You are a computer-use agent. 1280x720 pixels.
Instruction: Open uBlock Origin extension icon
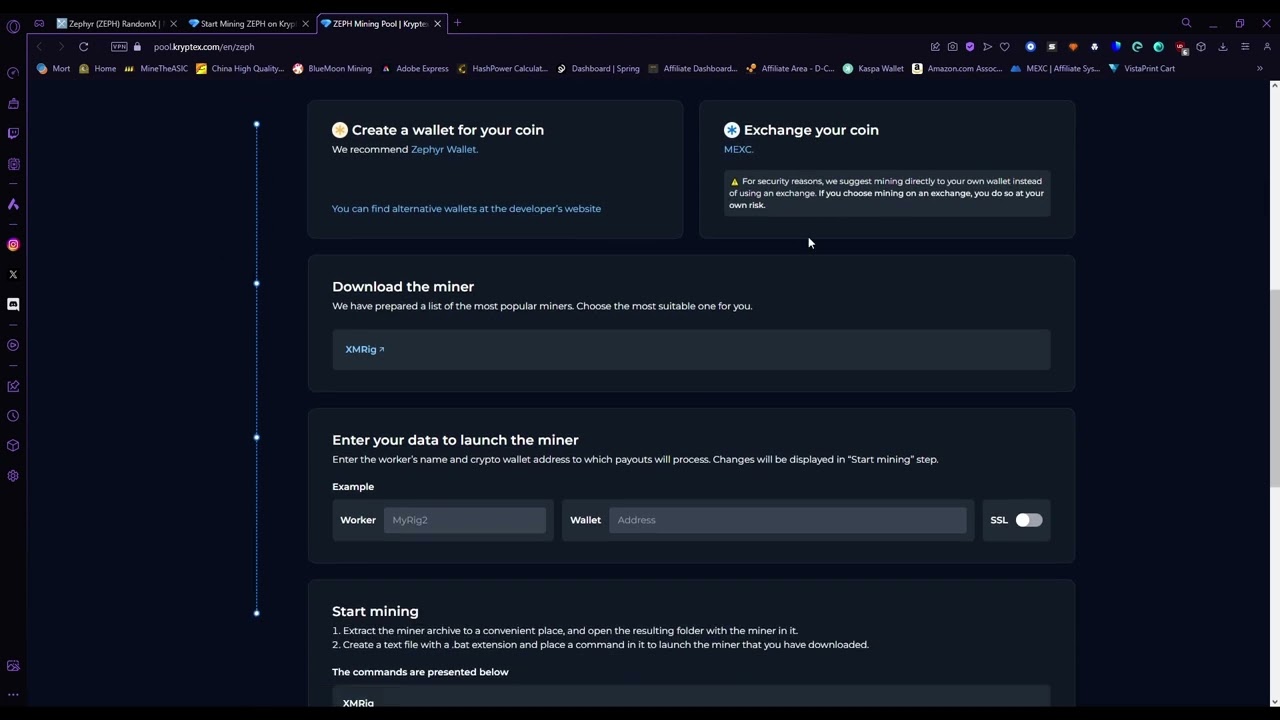[x=1181, y=47]
